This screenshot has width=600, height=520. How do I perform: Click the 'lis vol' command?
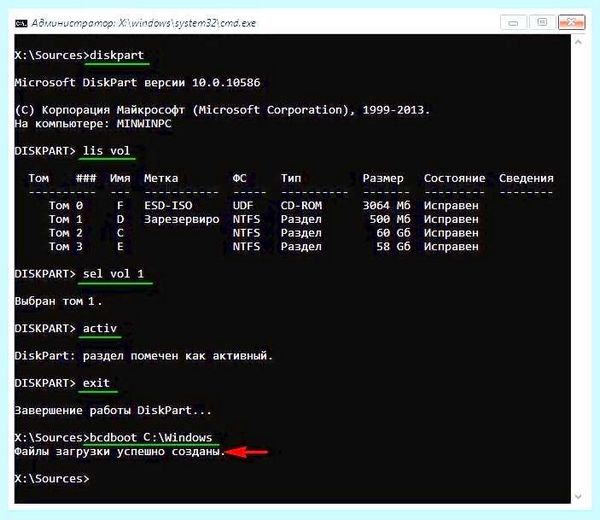click(106, 151)
